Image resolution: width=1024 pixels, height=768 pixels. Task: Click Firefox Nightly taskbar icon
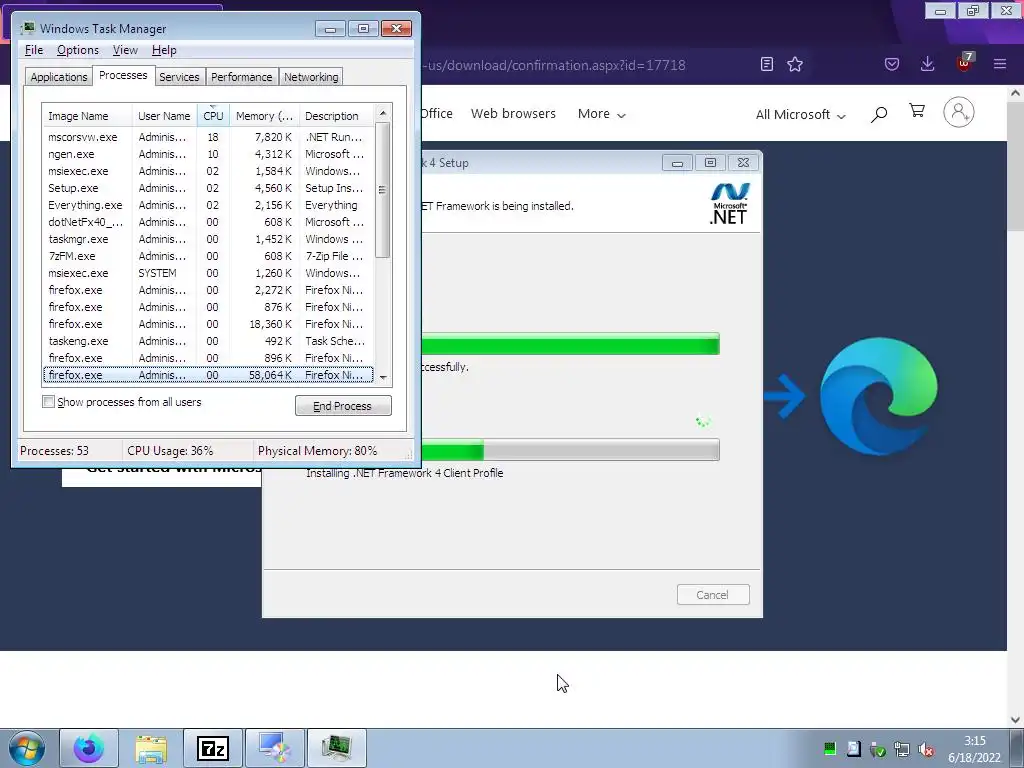point(89,748)
